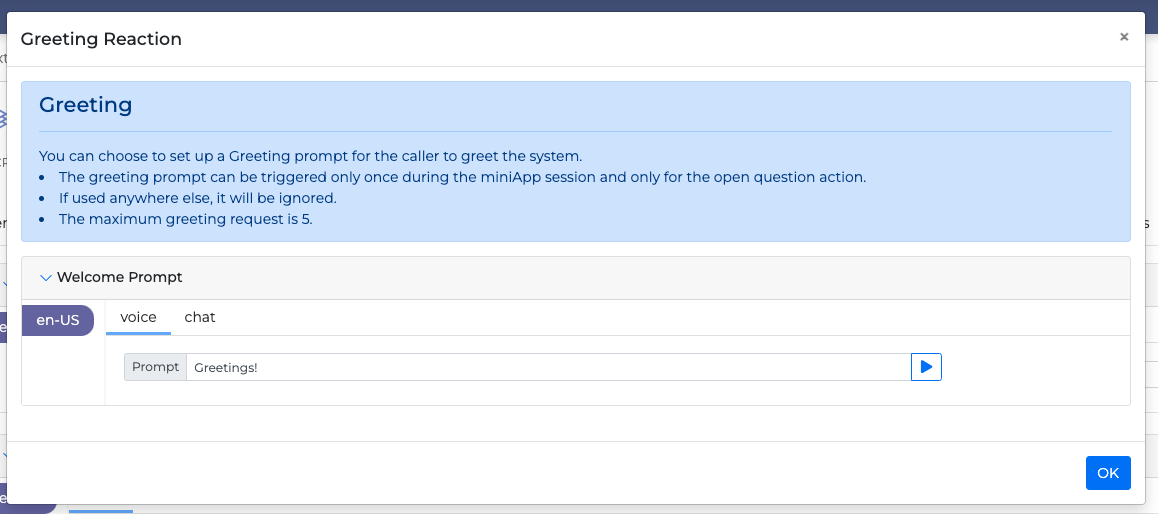Click the Greeting Reaction dialog title
Image resolution: width=1158 pixels, height=514 pixels.
pyautogui.click(x=101, y=39)
